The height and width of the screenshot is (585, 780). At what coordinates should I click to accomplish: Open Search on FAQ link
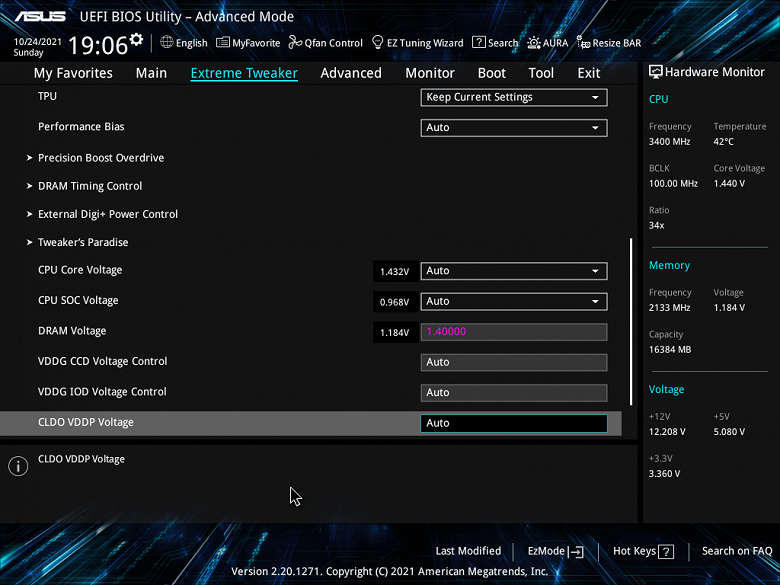[x=737, y=551]
